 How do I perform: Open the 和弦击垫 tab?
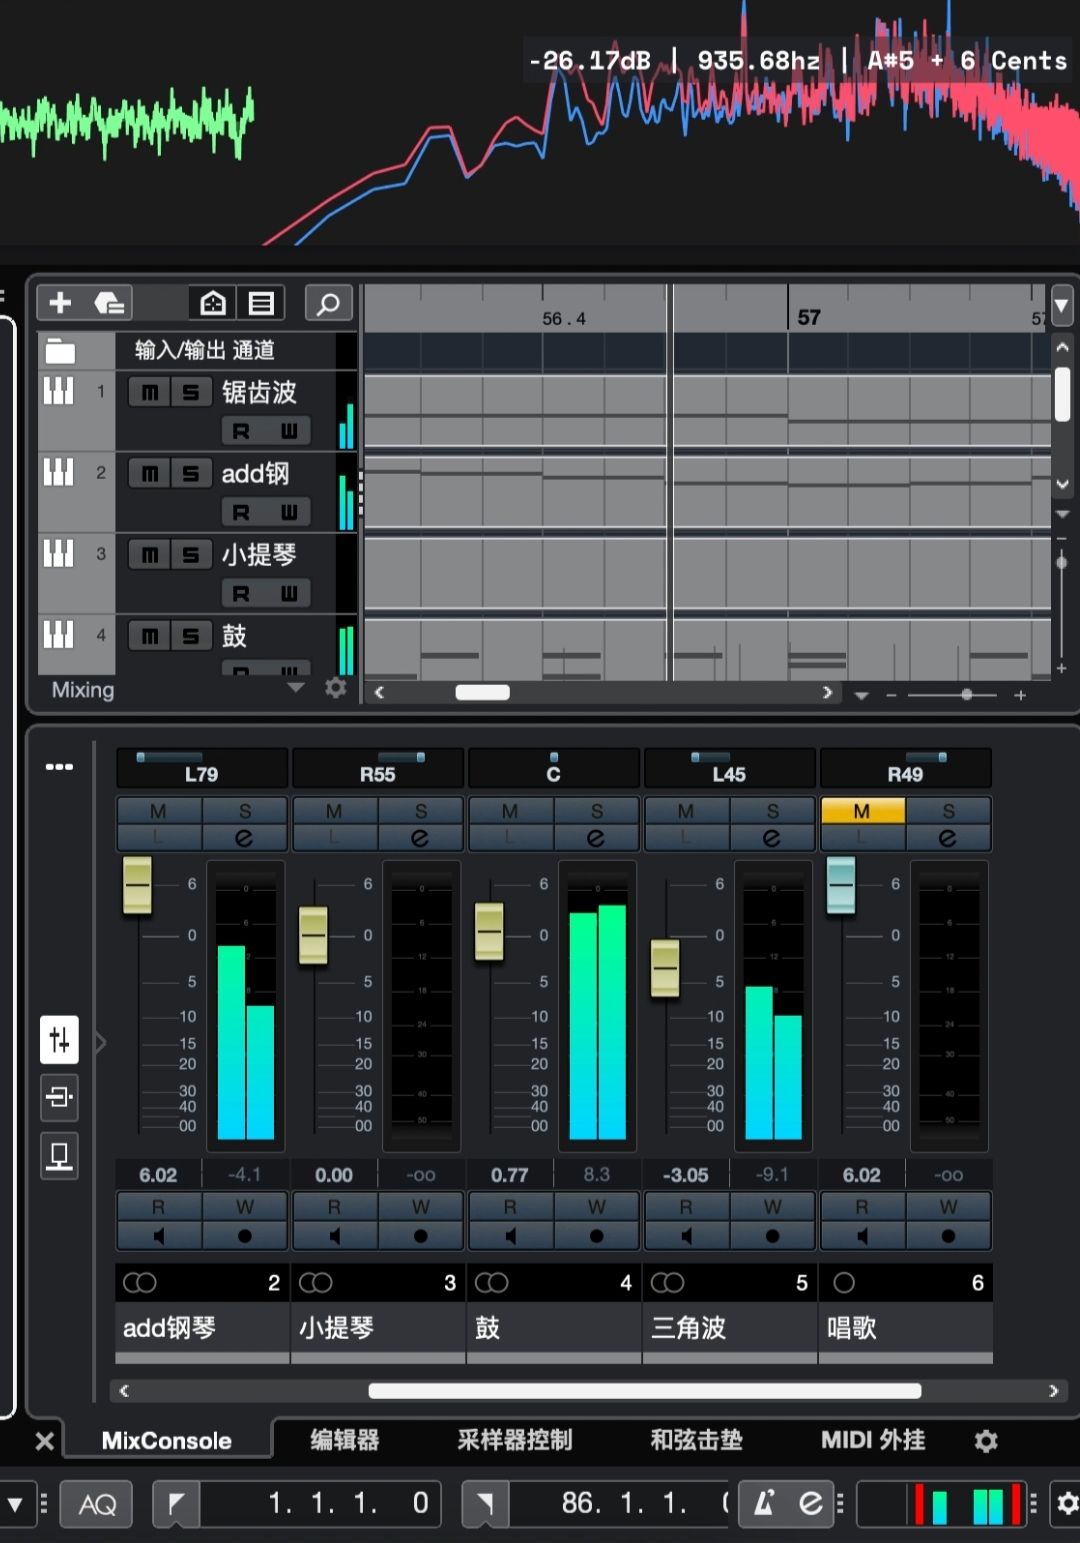(x=696, y=1440)
